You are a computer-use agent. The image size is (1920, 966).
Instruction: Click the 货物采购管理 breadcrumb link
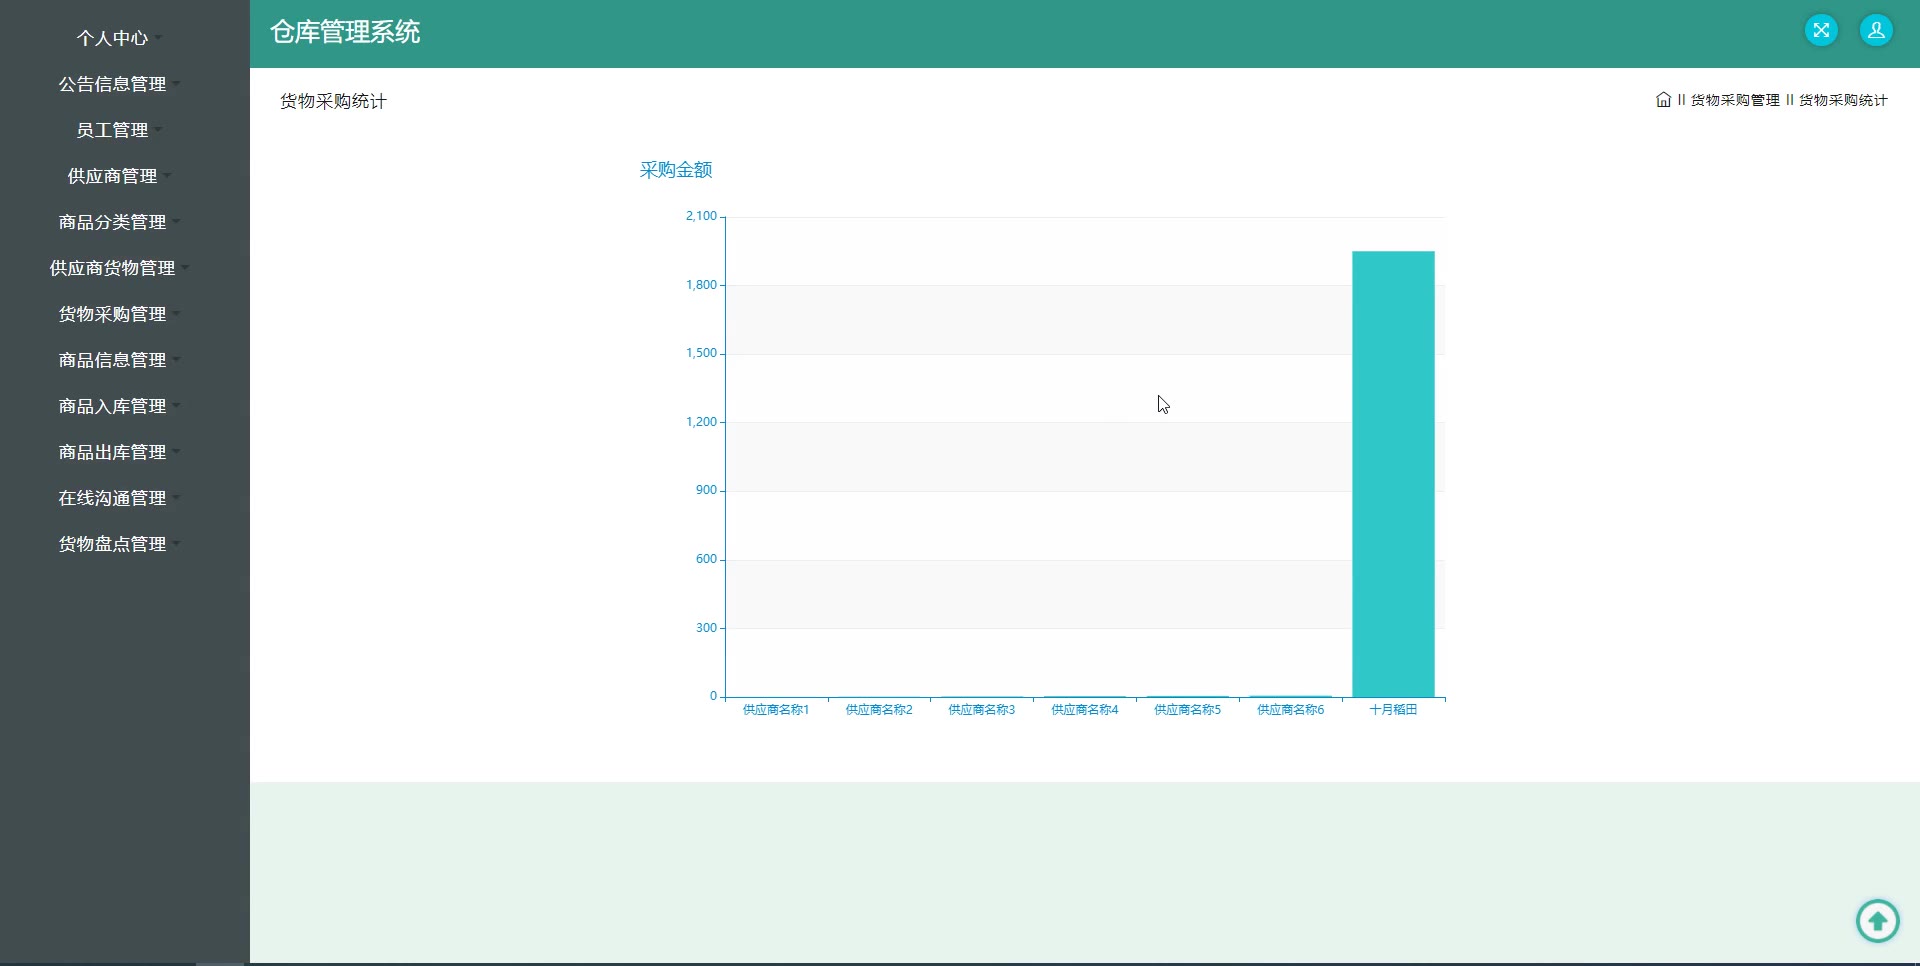point(1735,100)
